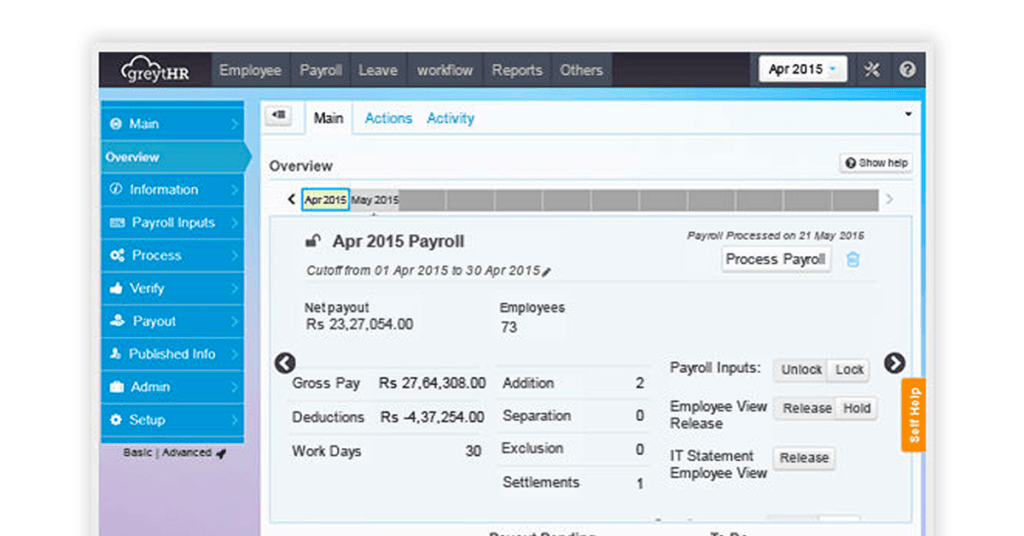Screen dimensions: 1024x536
Task: Open the Payroll menu
Action: point(320,70)
